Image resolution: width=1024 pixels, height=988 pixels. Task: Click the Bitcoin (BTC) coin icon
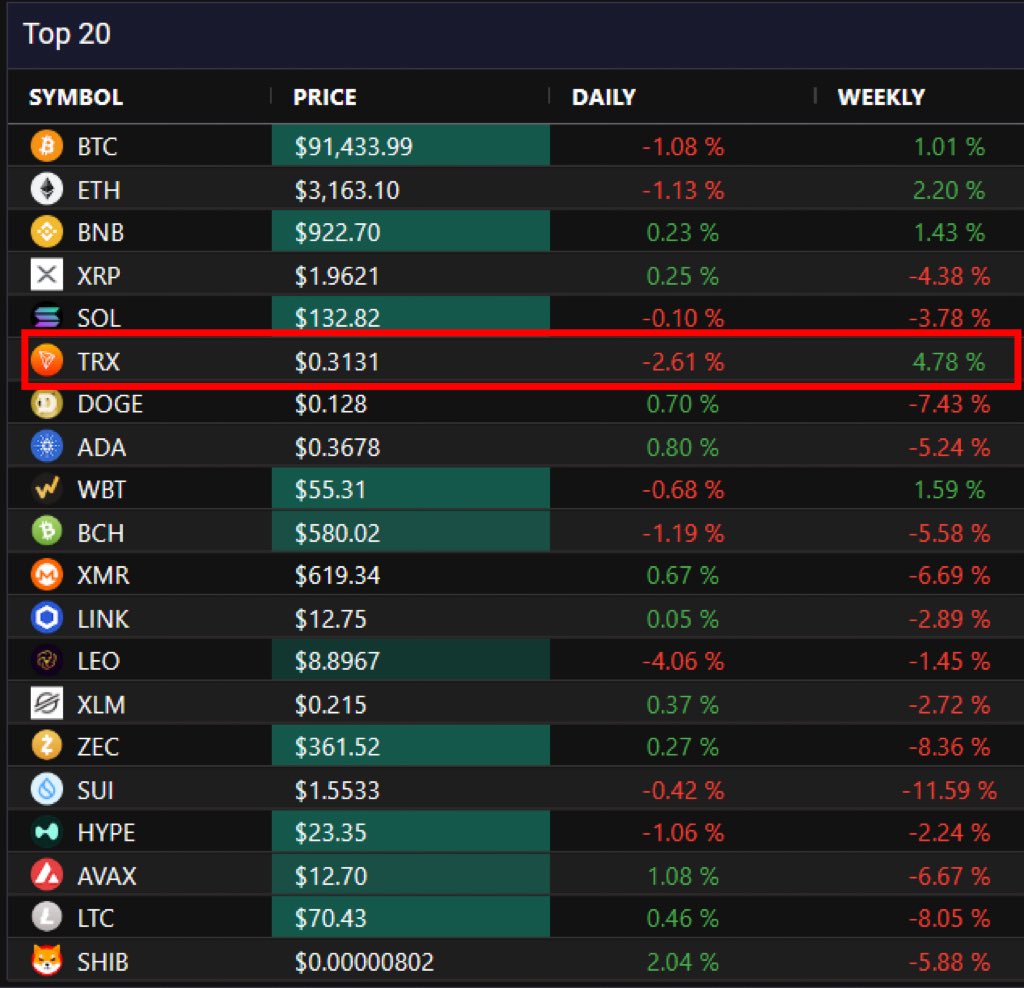[x=45, y=145]
